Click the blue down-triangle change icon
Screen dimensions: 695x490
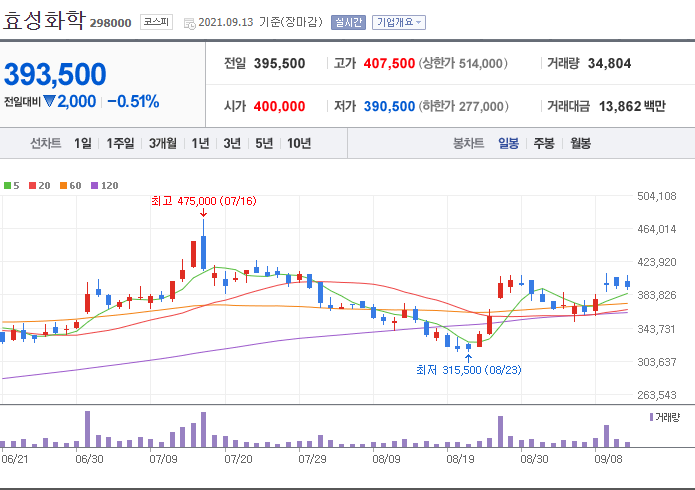(49, 102)
